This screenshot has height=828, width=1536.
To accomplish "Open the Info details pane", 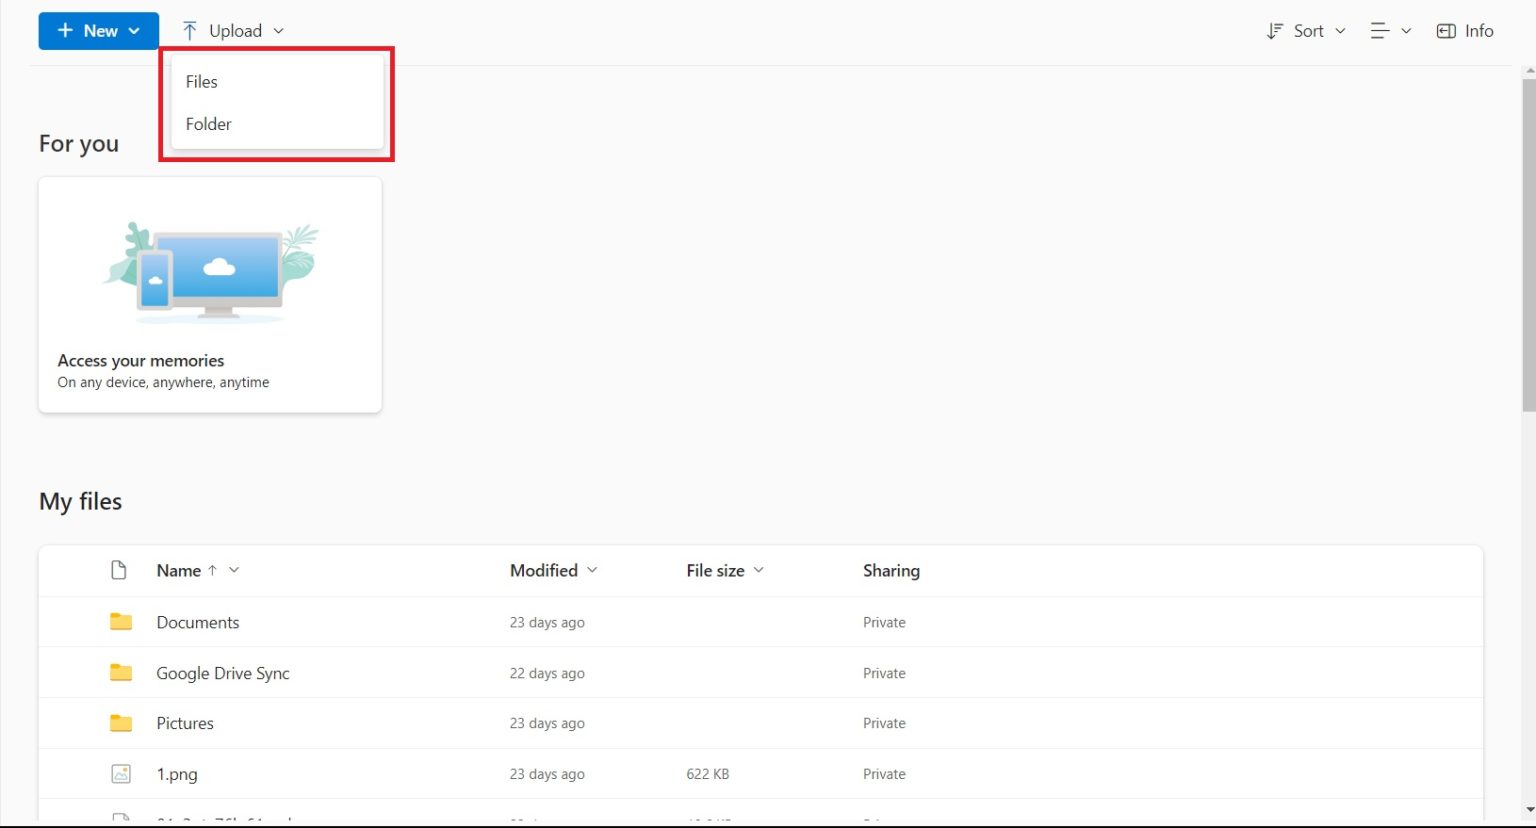I will point(1465,31).
